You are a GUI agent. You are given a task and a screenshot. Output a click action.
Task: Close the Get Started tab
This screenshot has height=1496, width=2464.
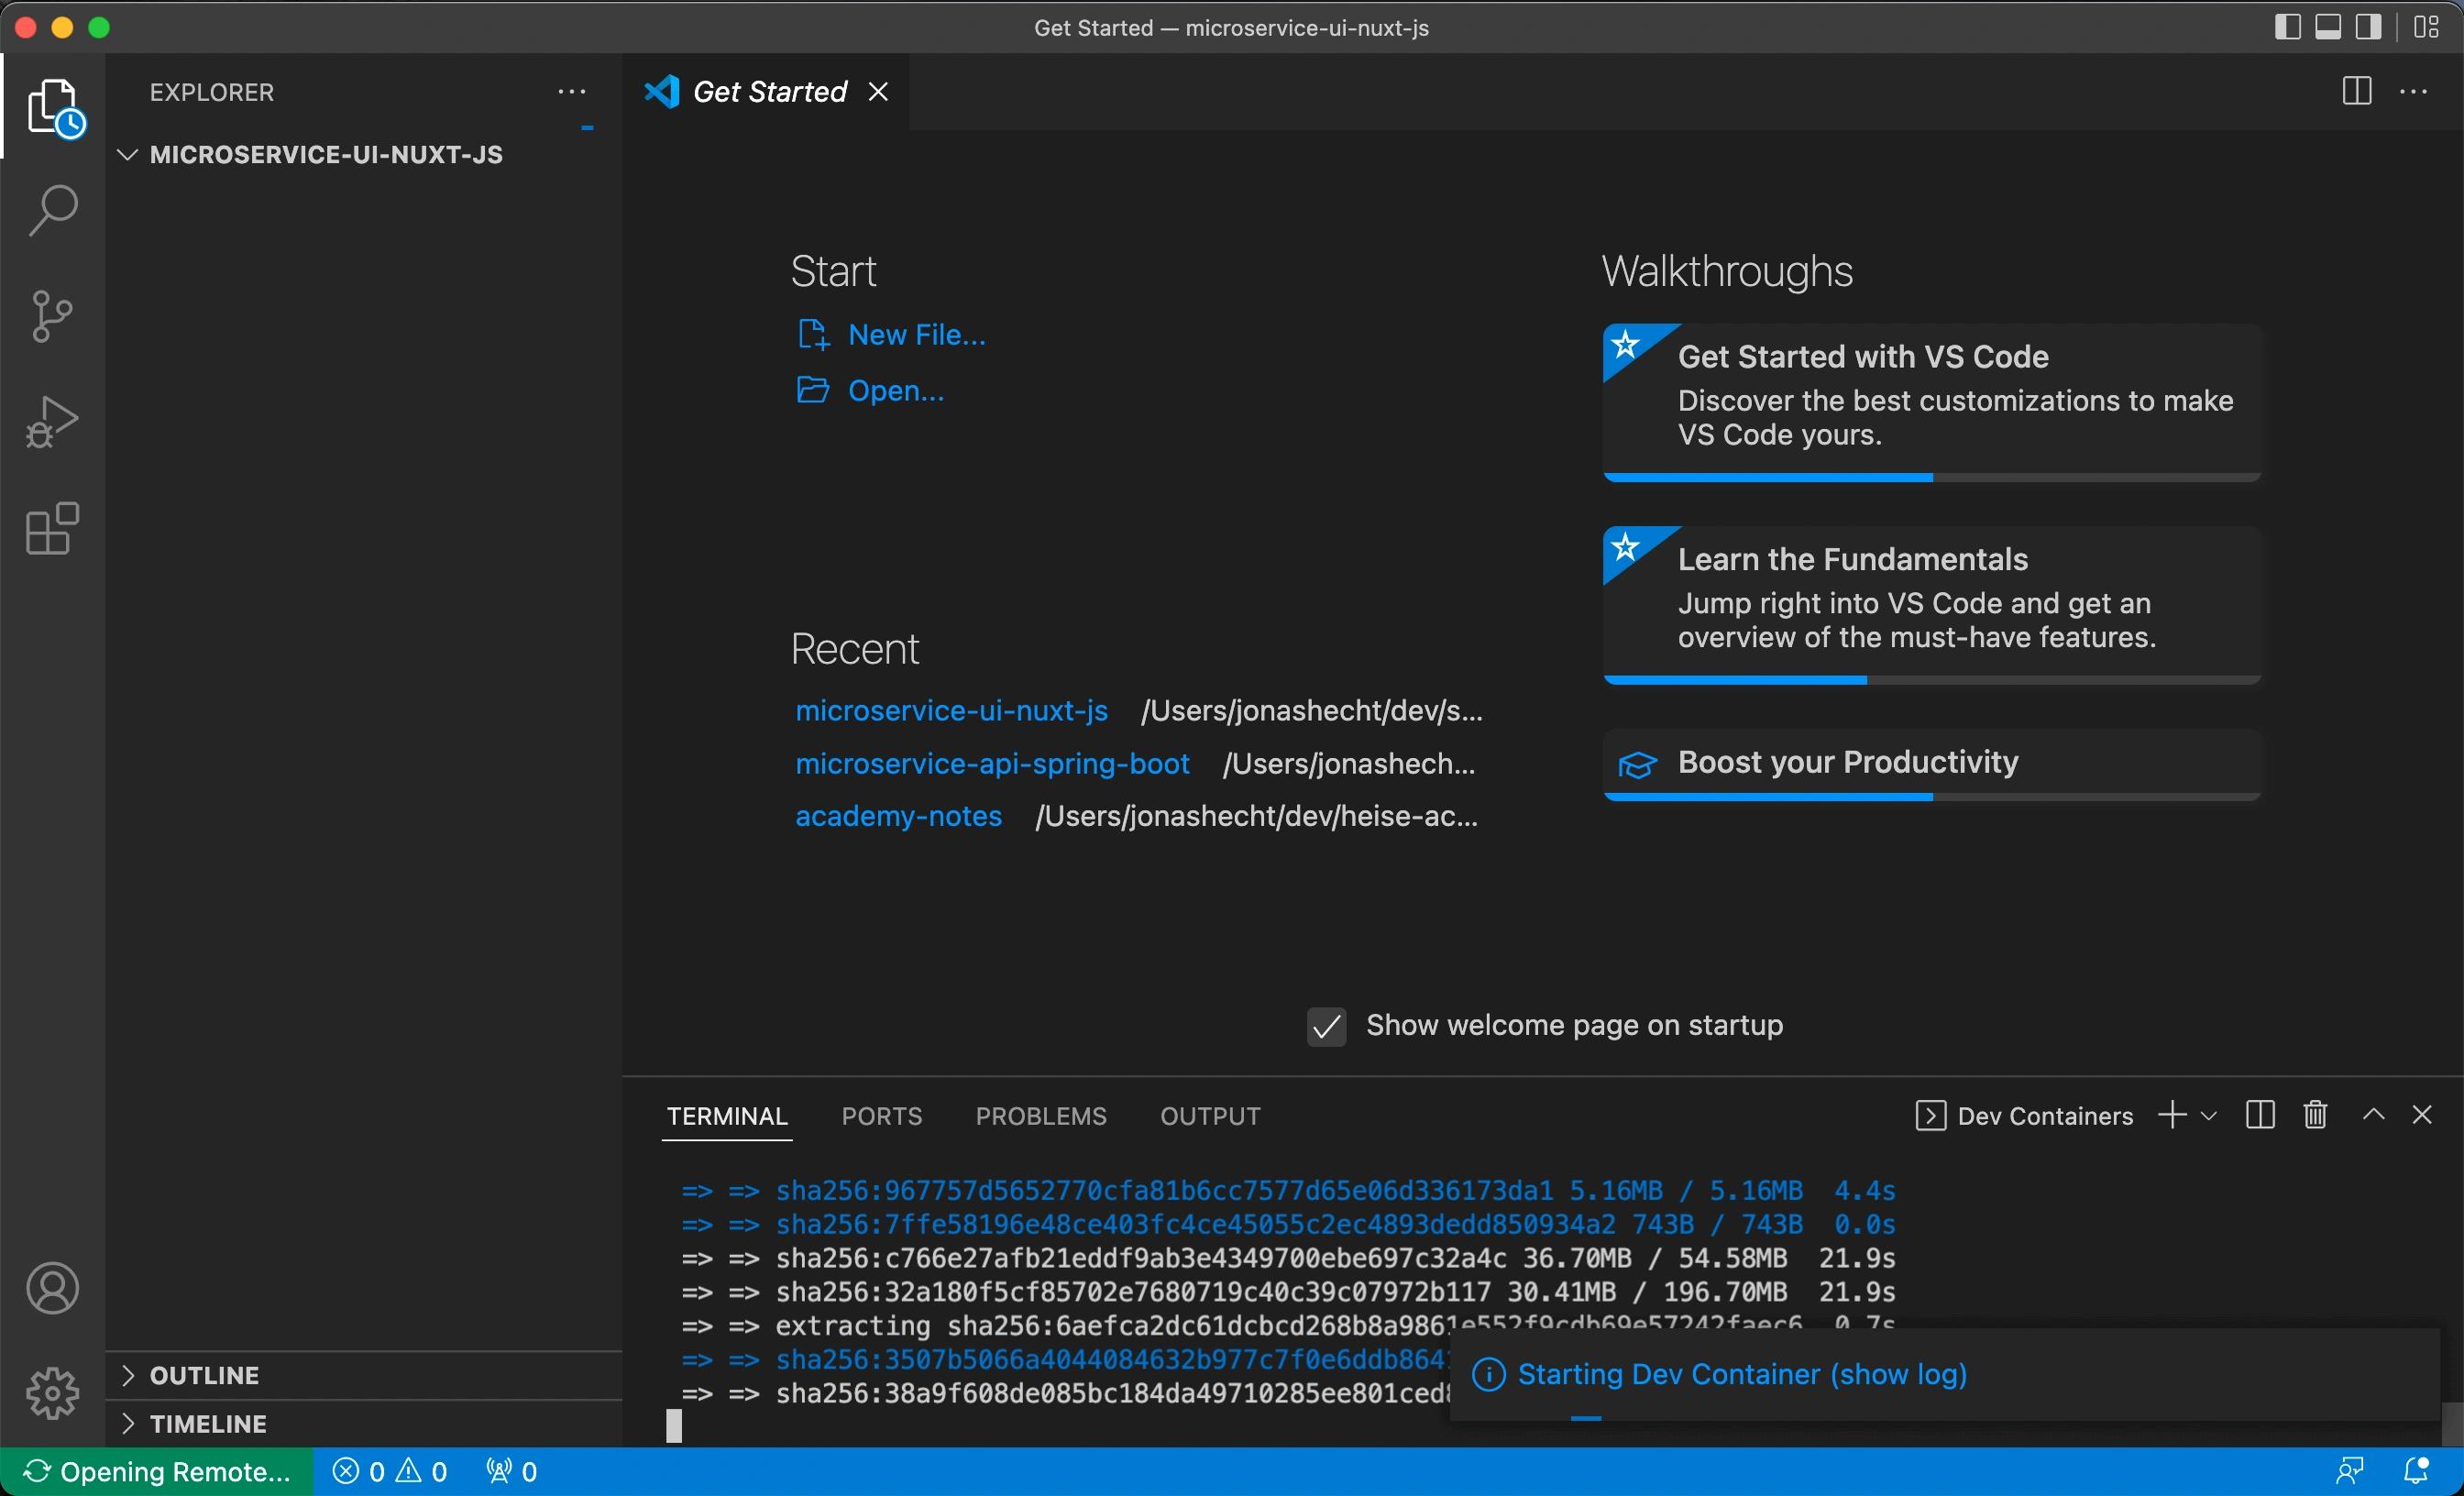878,92
